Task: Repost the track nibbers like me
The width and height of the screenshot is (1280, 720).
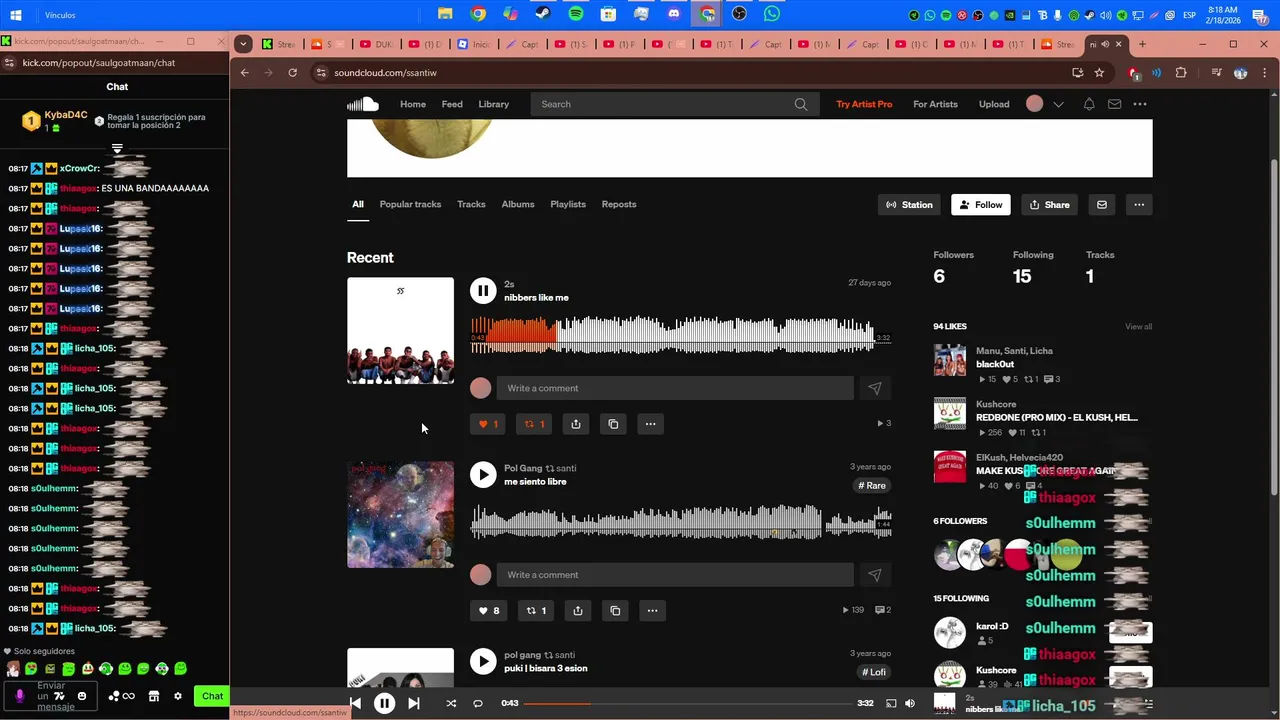Action: pyautogui.click(x=535, y=424)
